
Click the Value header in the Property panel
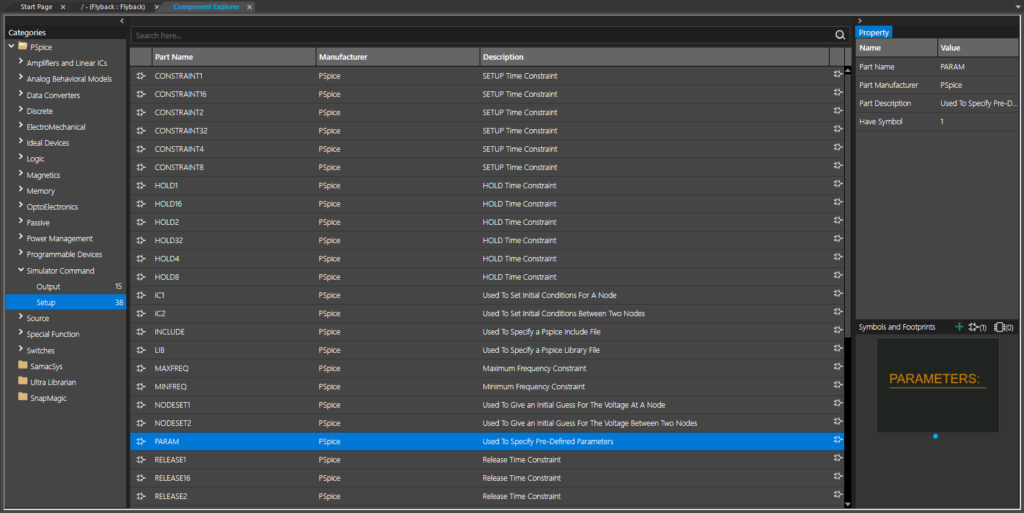click(978, 48)
